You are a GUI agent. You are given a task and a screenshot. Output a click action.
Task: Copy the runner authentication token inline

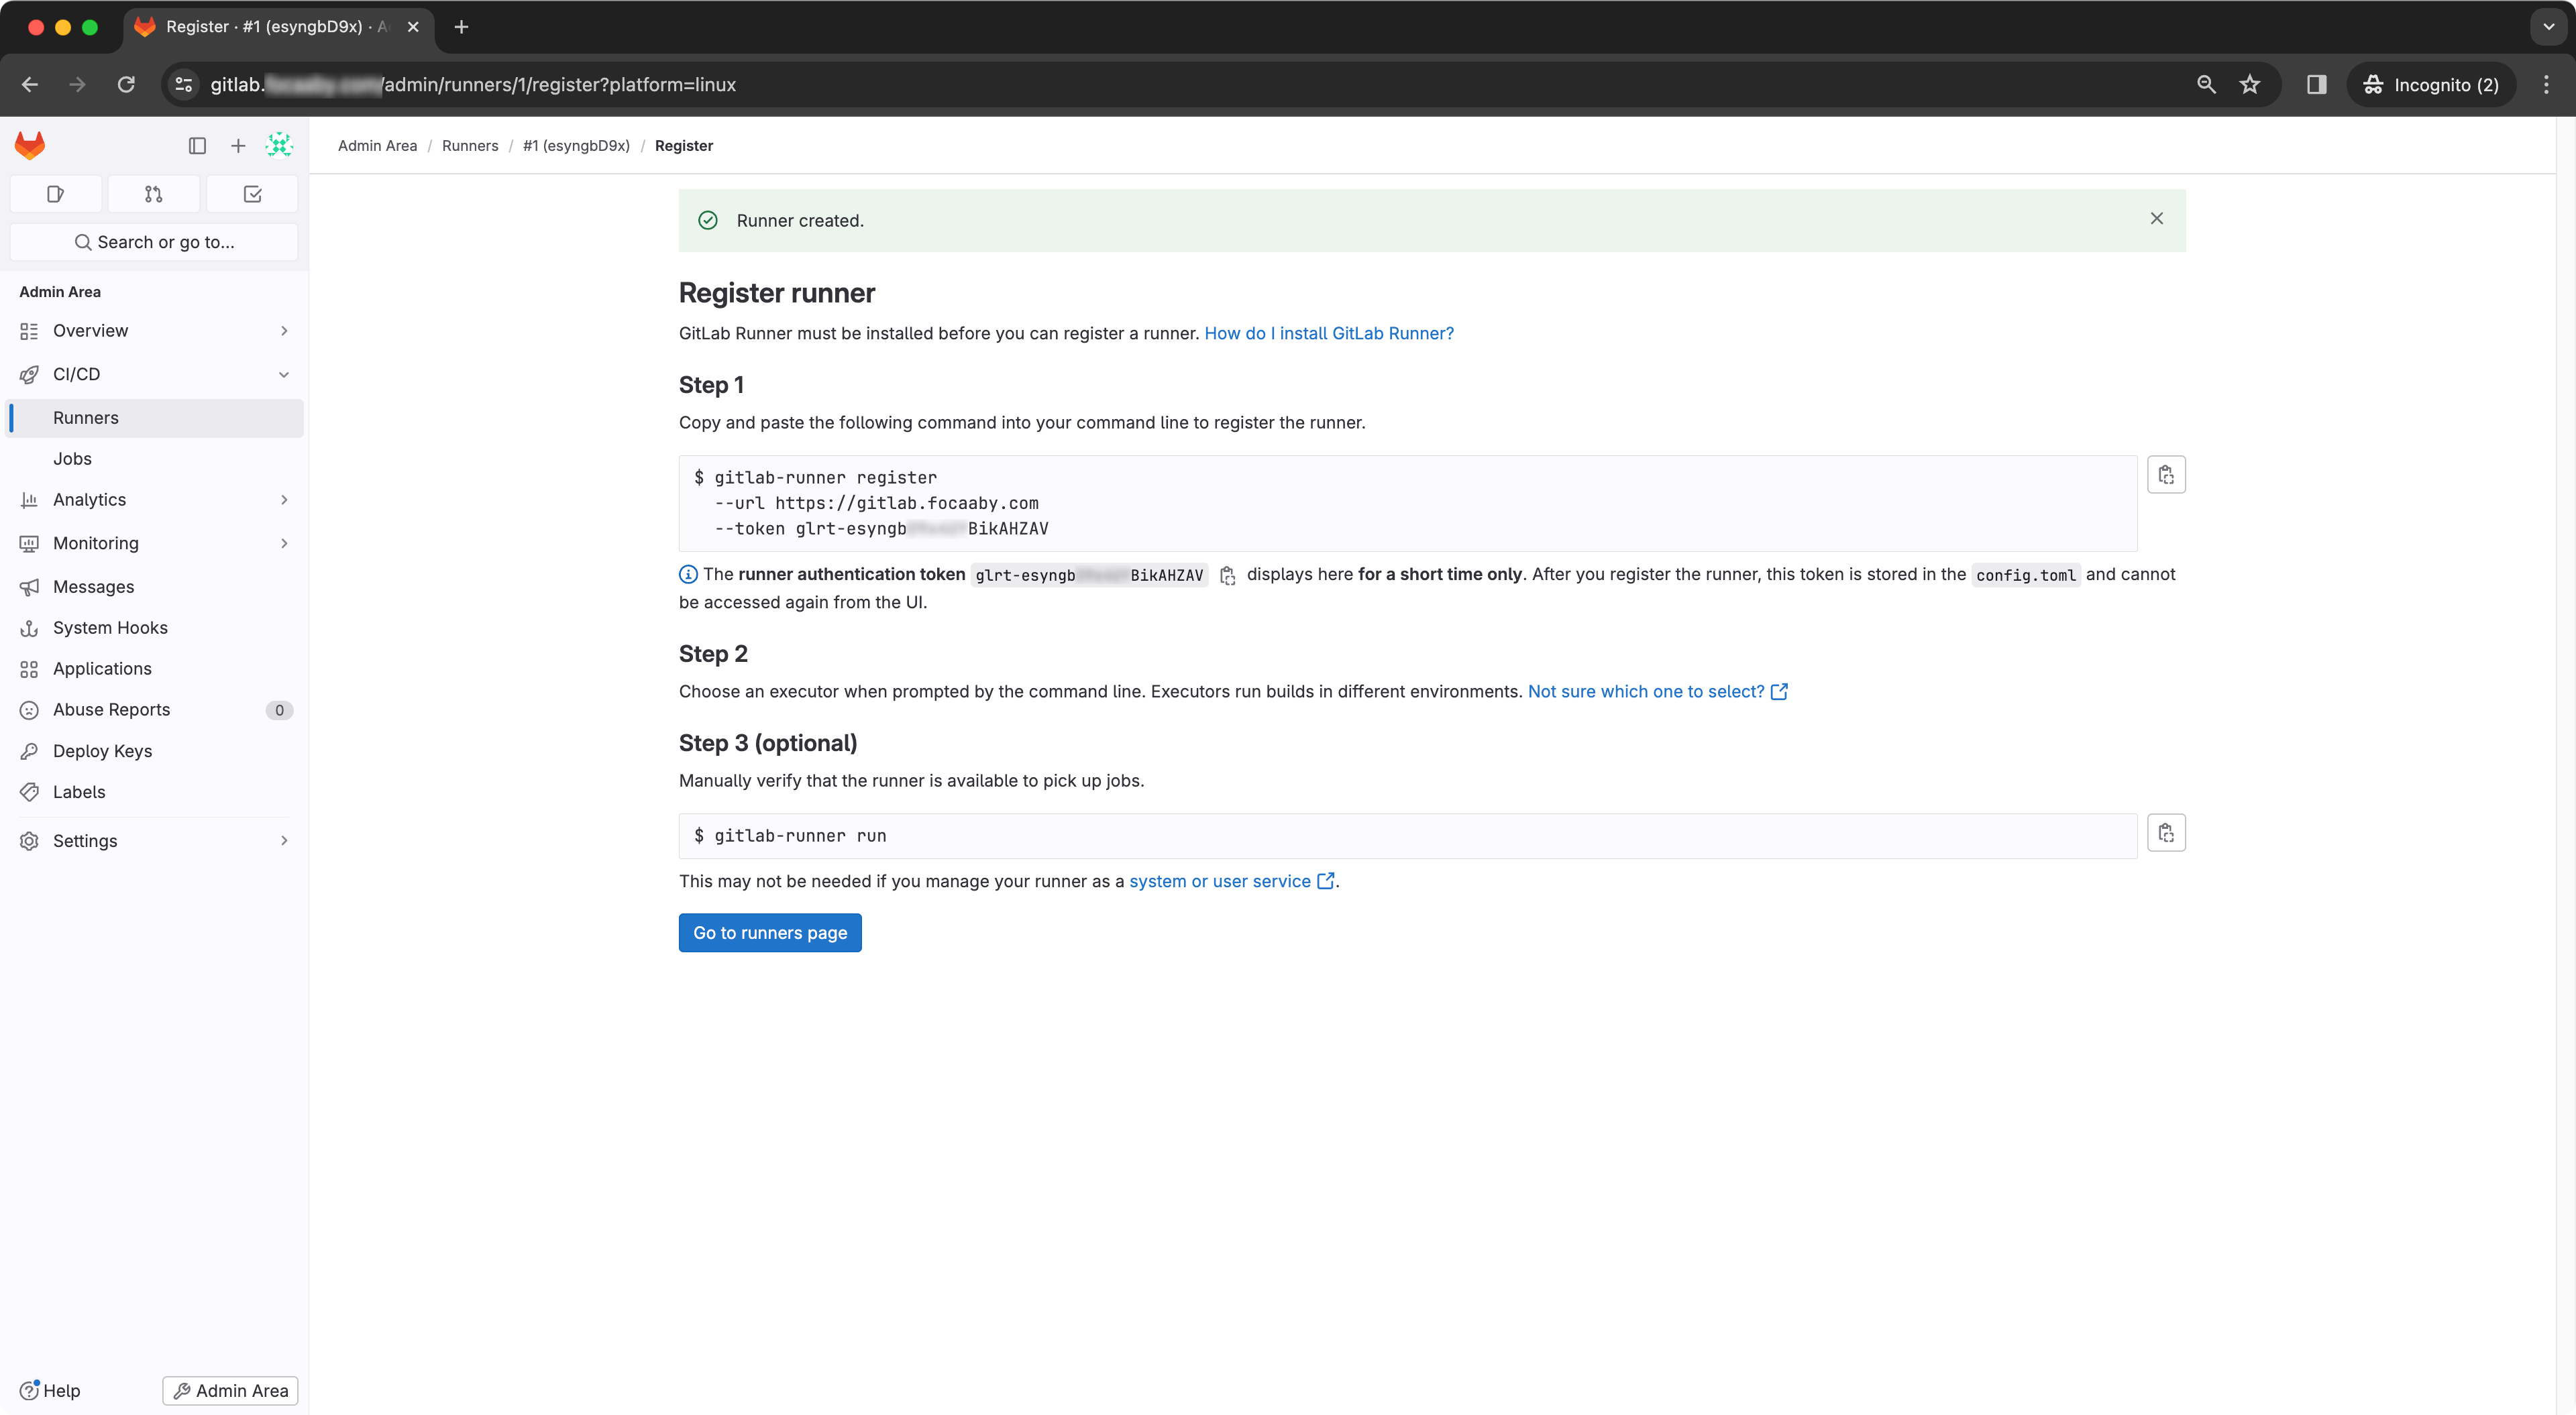[x=1227, y=576]
